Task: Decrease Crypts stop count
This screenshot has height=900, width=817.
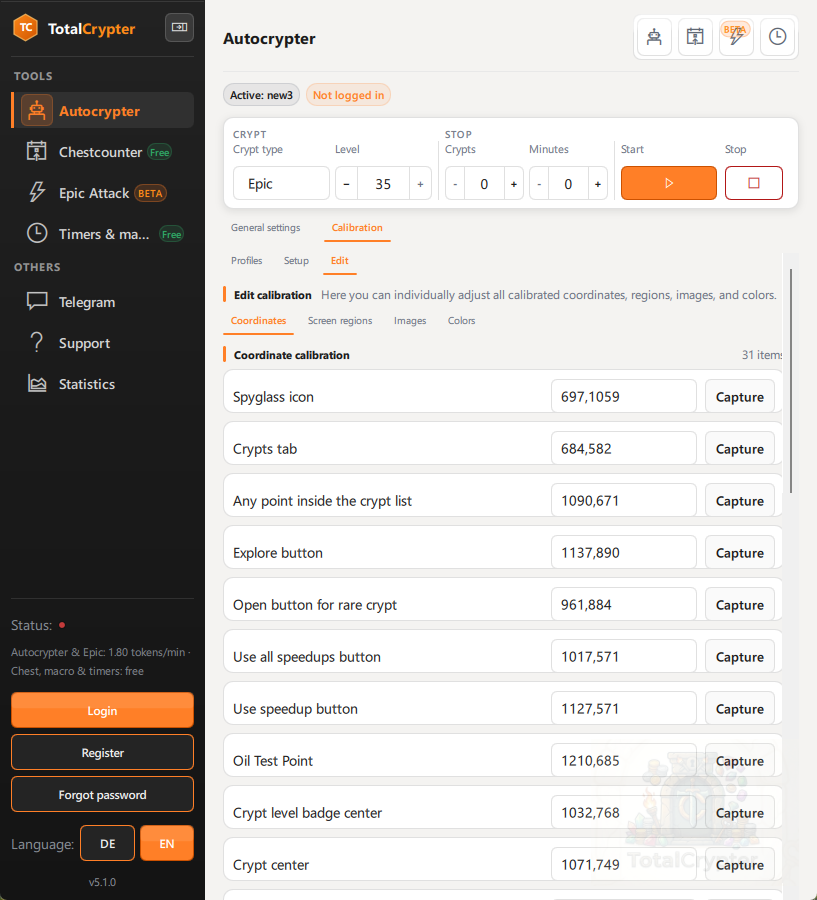Action: pyautogui.click(x=455, y=184)
